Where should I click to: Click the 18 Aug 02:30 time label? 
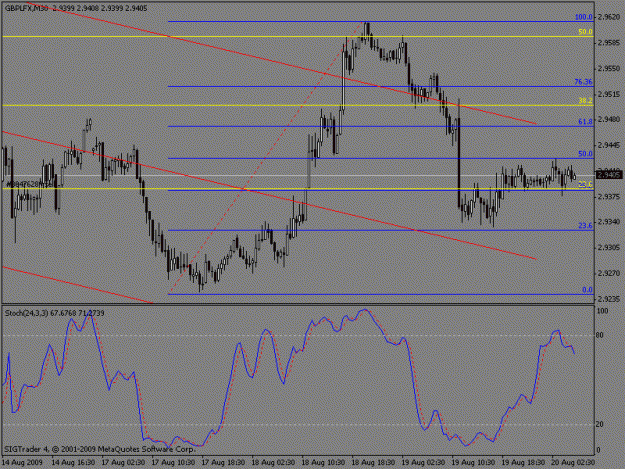pos(273,463)
